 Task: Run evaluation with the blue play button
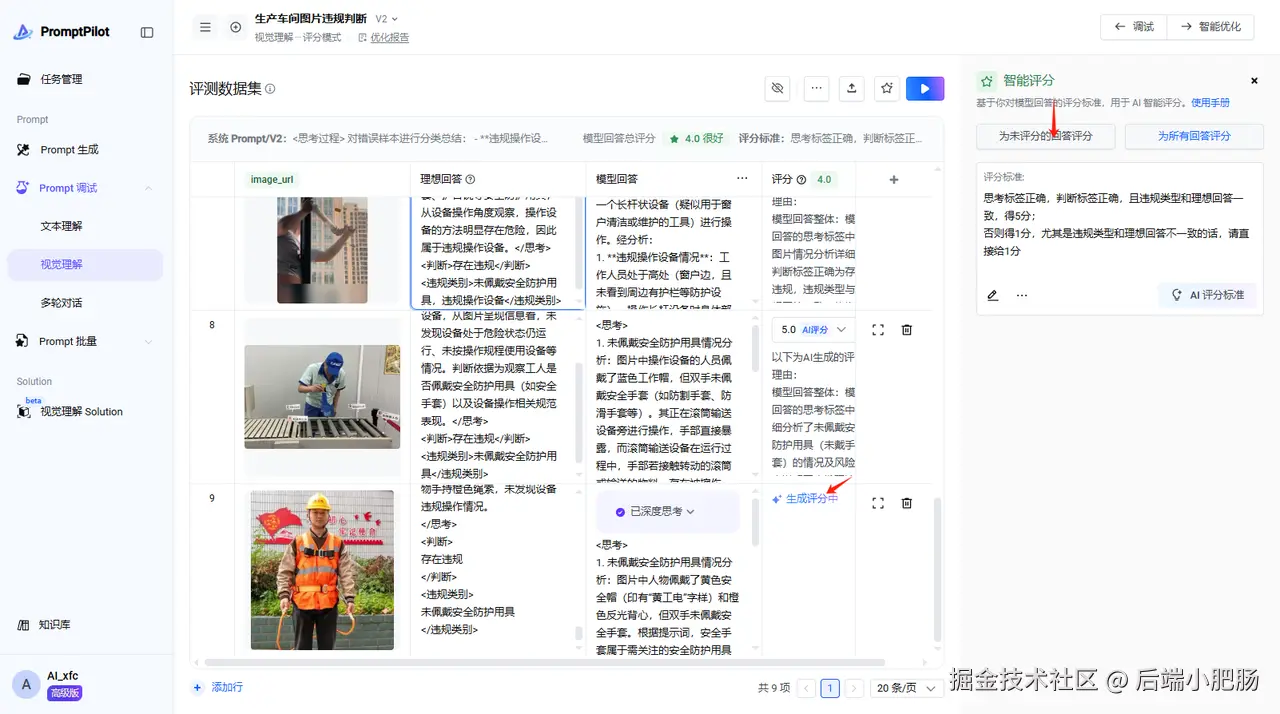(x=925, y=88)
